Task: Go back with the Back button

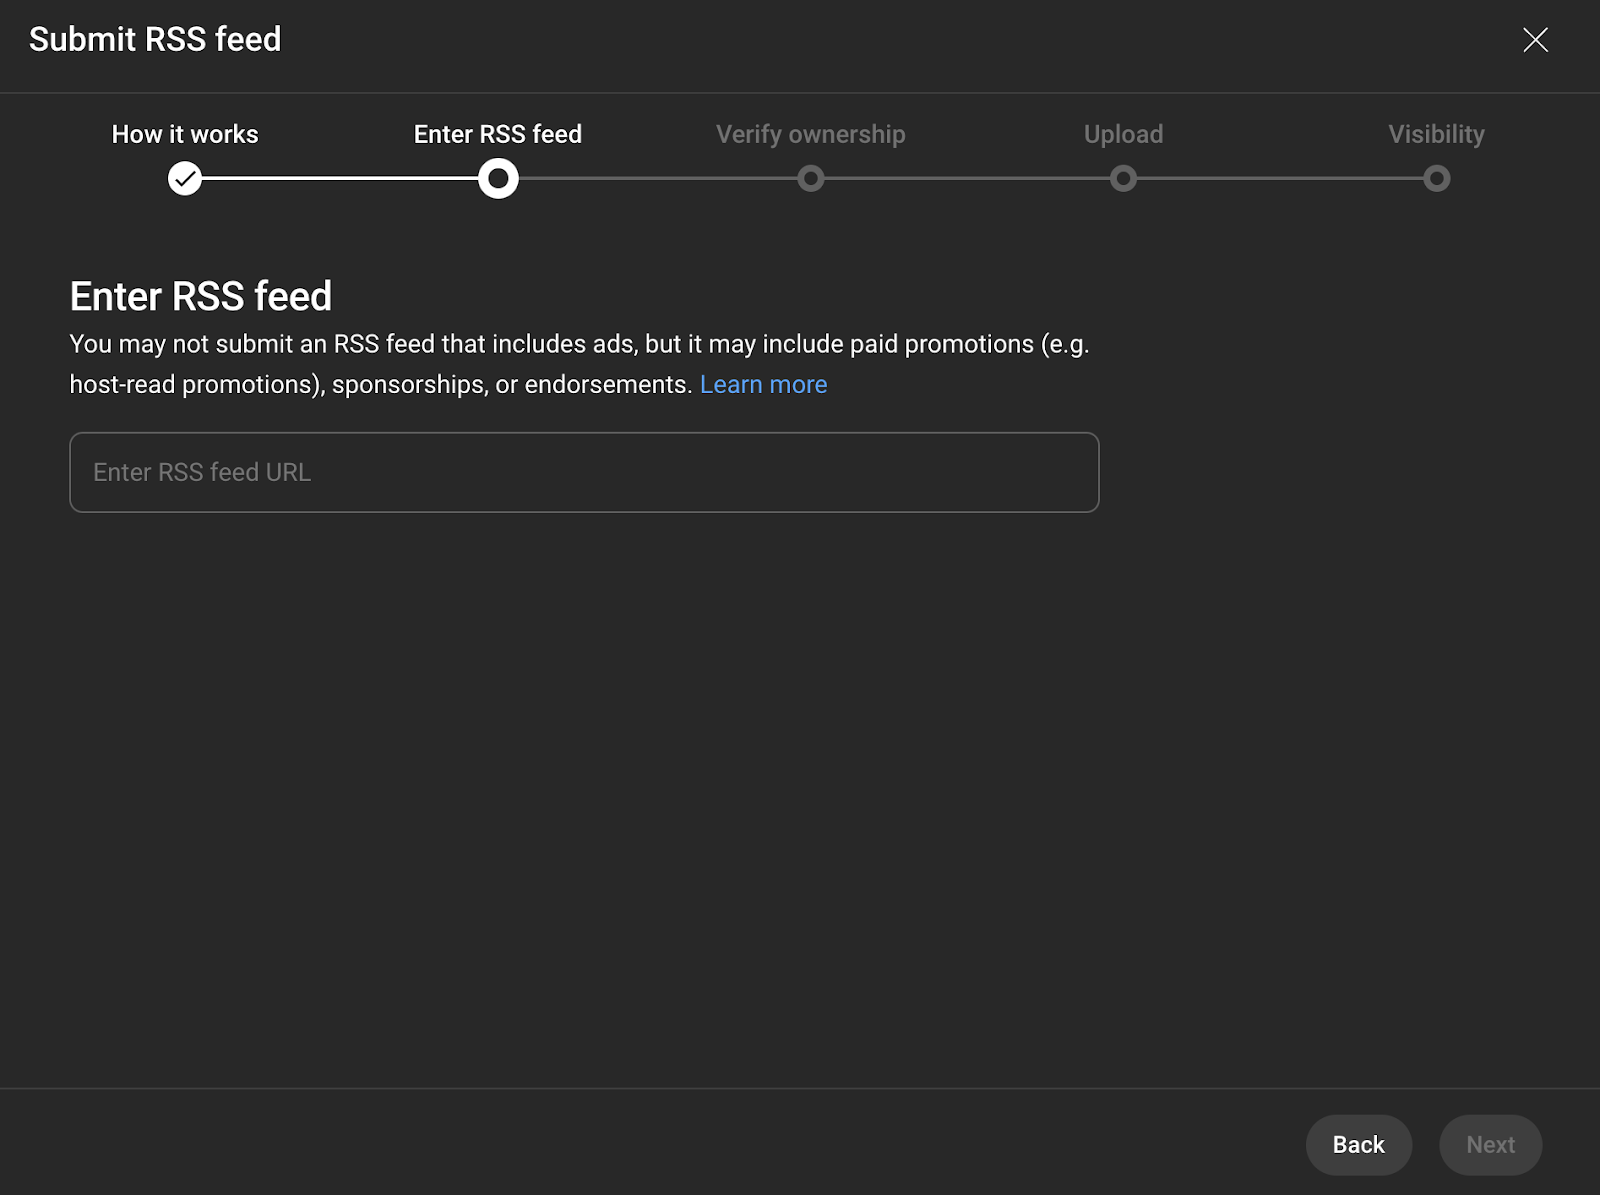Action: point(1359,1145)
